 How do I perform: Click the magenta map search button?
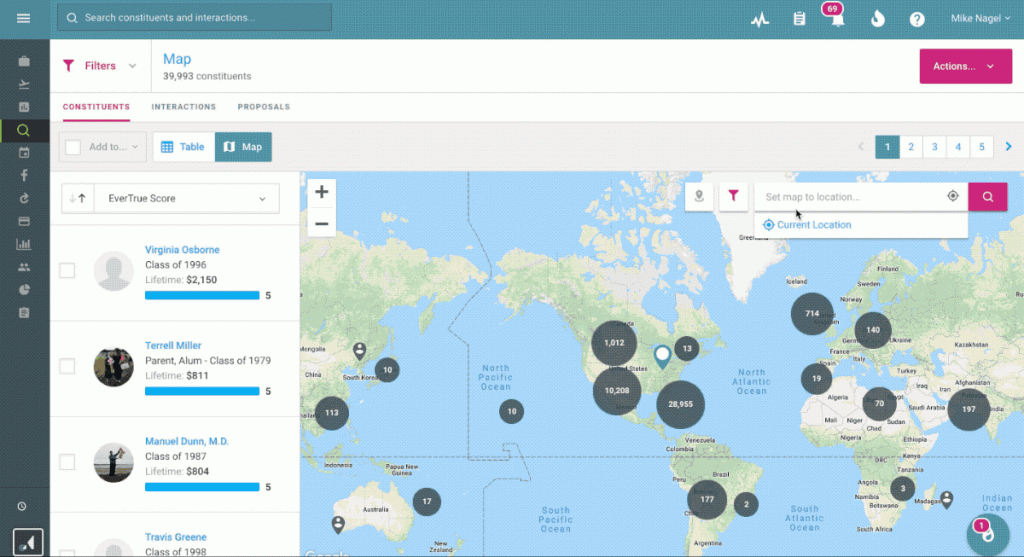coord(987,197)
